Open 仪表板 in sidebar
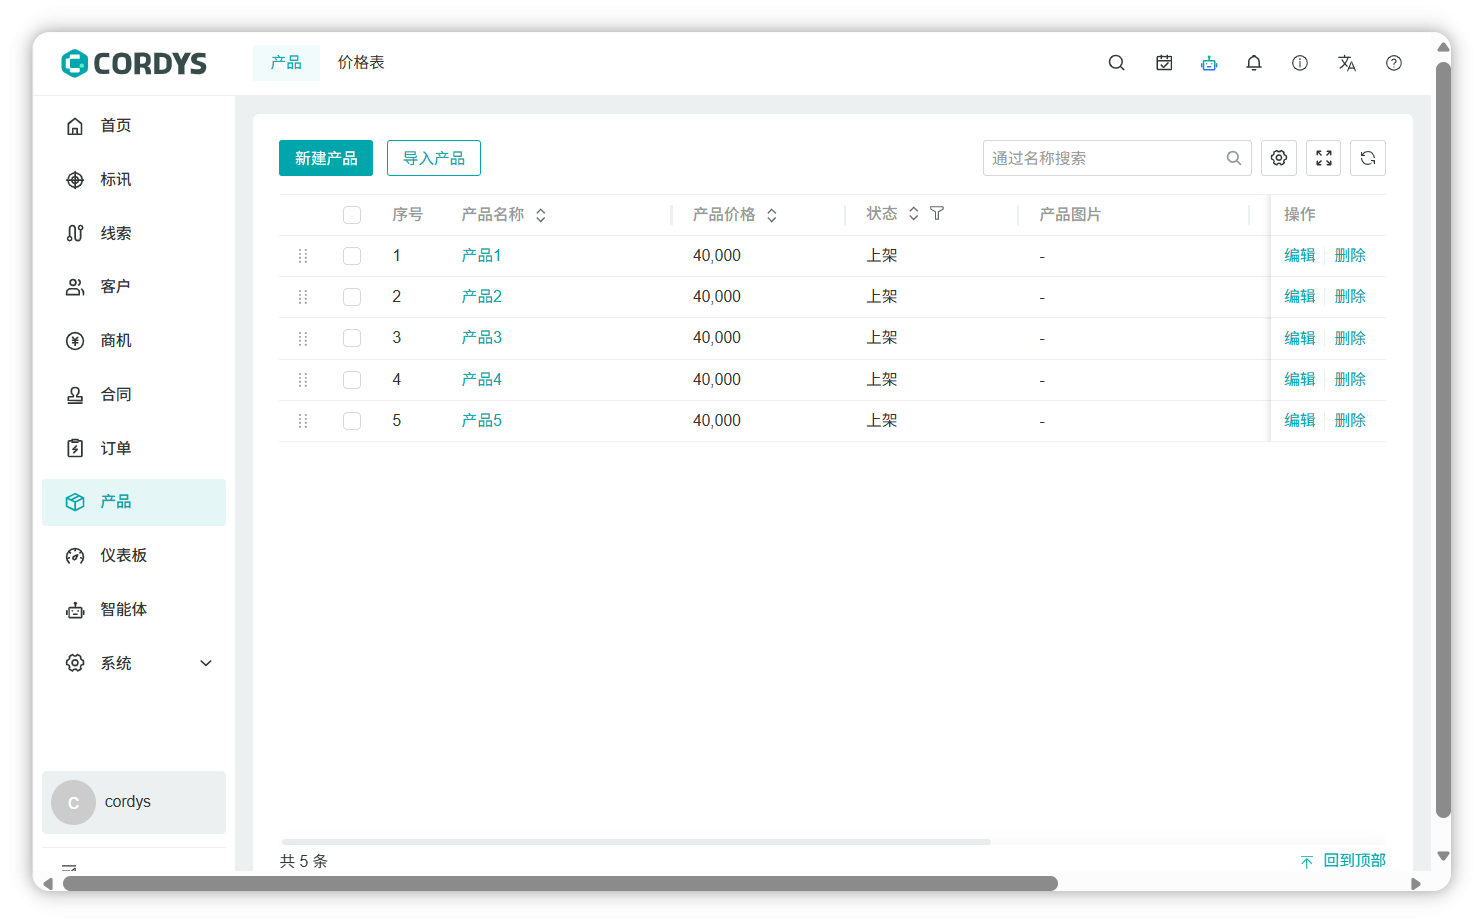This screenshot has height=923, width=1483. tap(134, 556)
